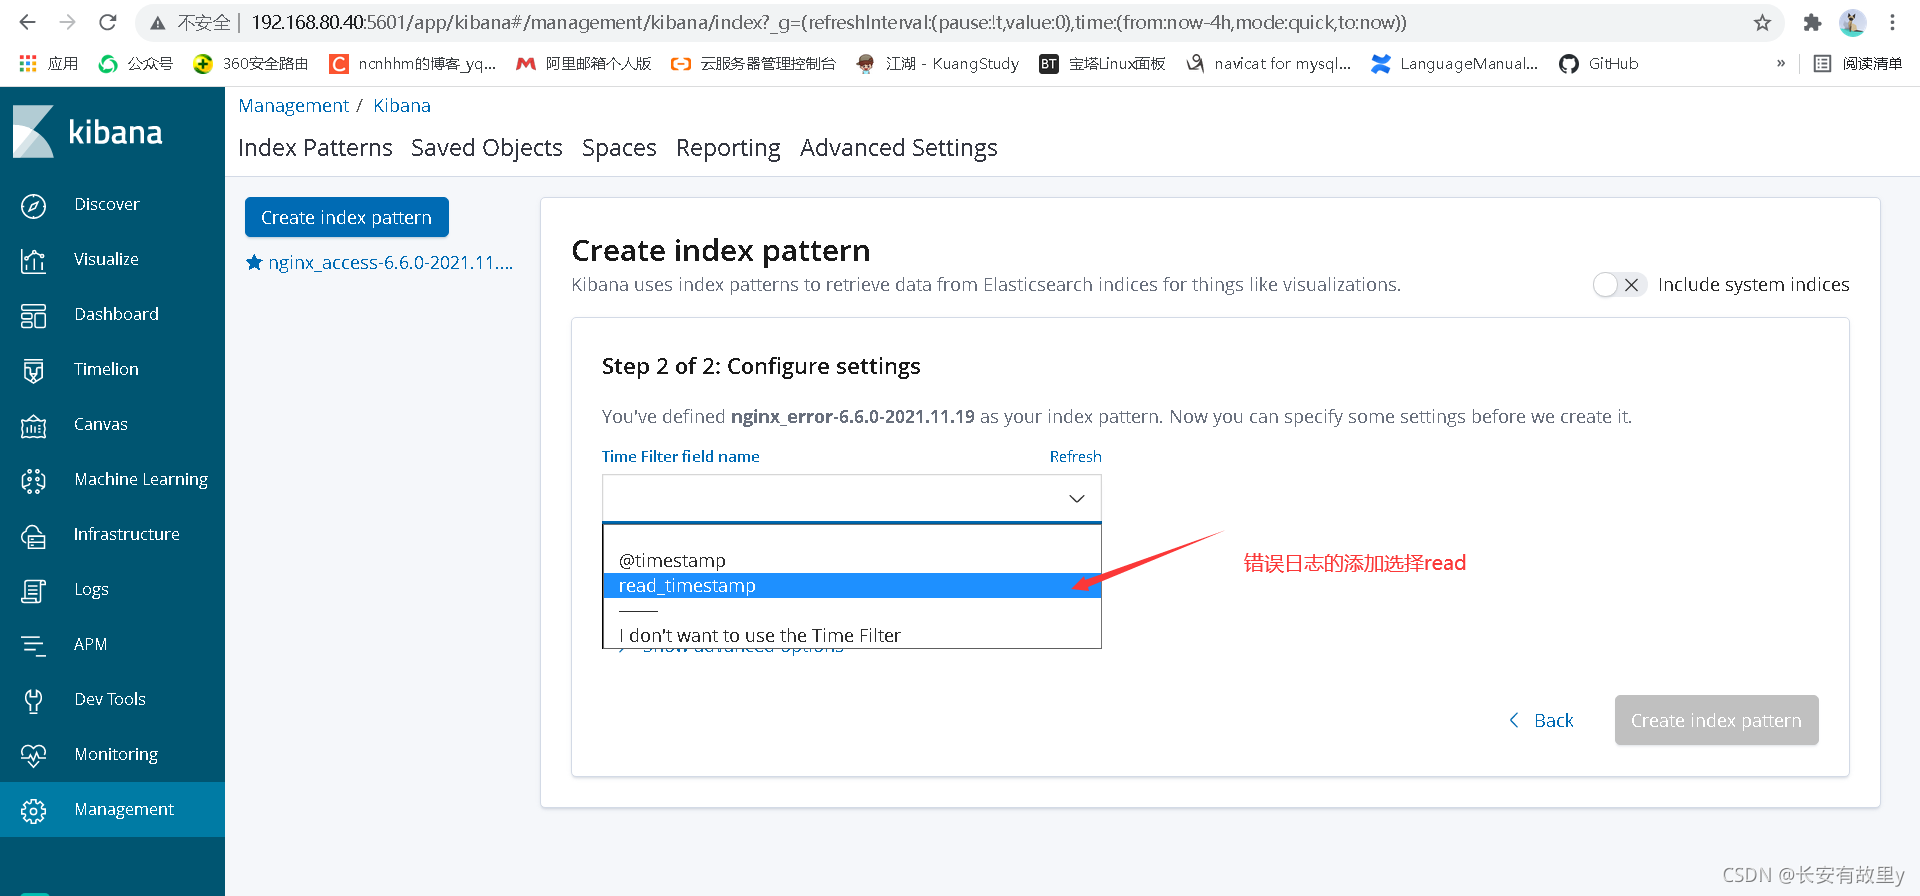
Task: Open Machine Learning via its icon
Action: tap(33, 480)
